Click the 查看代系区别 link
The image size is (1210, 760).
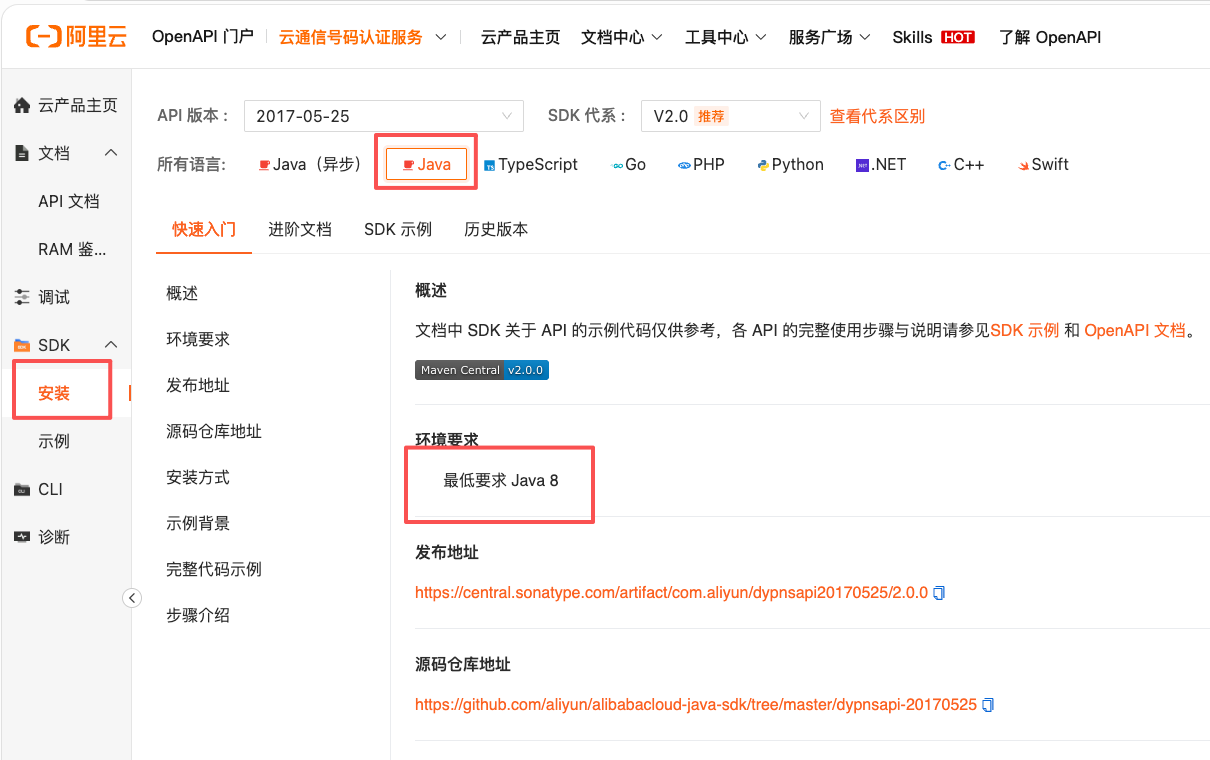877,116
